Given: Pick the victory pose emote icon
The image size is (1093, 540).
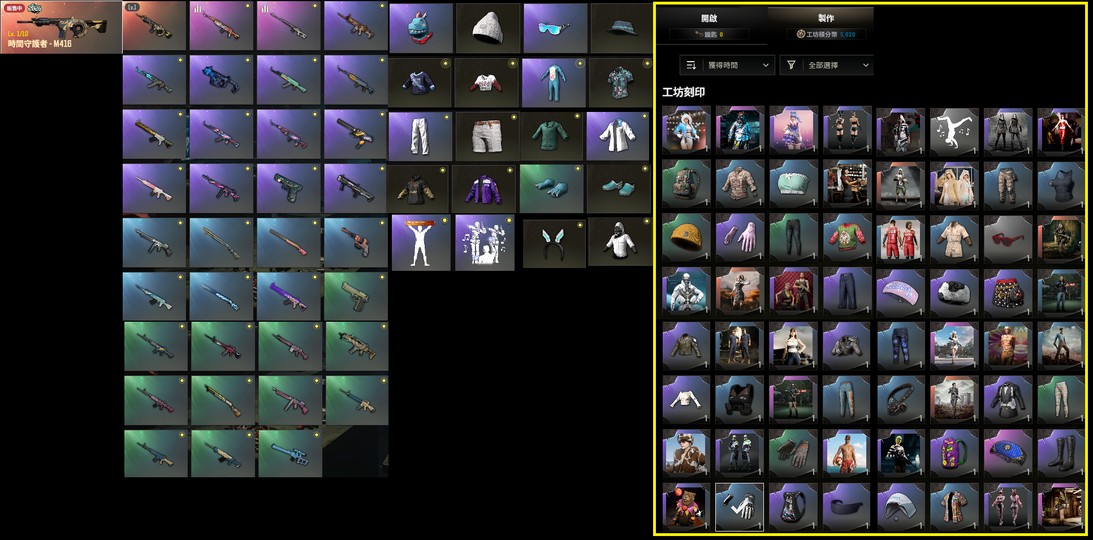Looking at the screenshot, I should pyautogui.click(x=420, y=242).
